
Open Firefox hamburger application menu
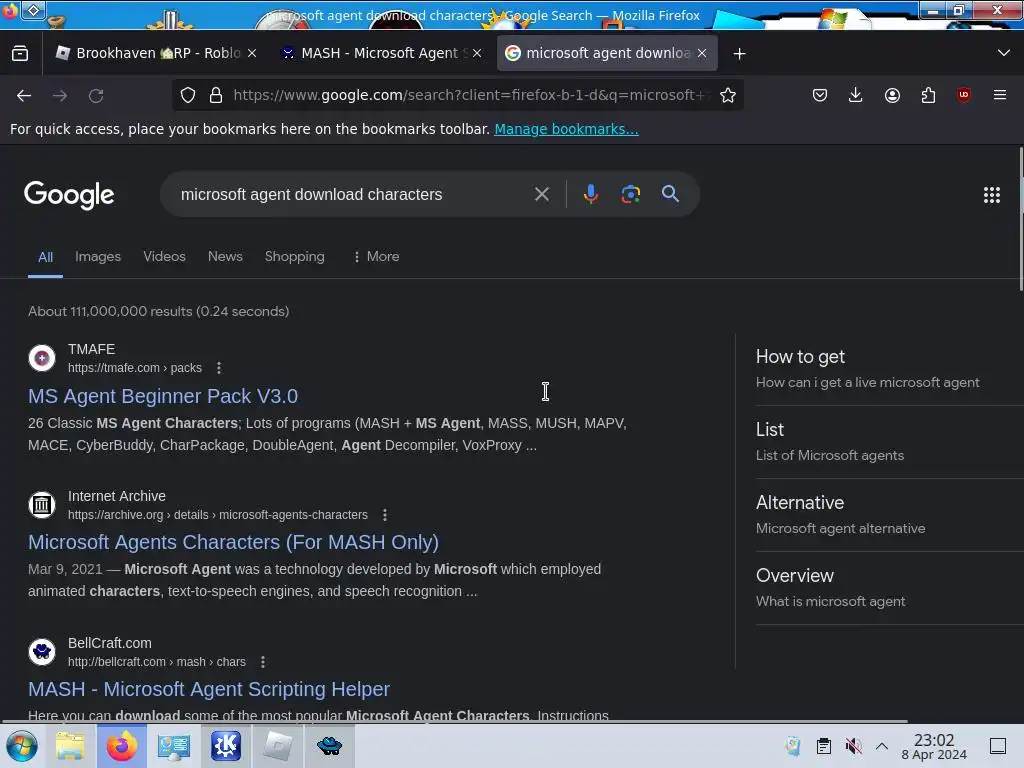click(1000, 95)
